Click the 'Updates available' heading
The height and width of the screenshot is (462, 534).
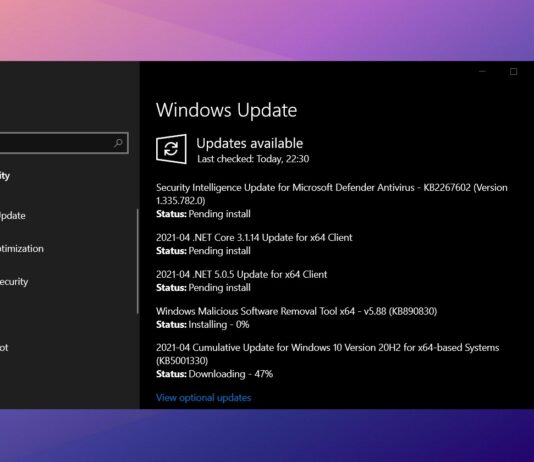[x=250, y=143]
